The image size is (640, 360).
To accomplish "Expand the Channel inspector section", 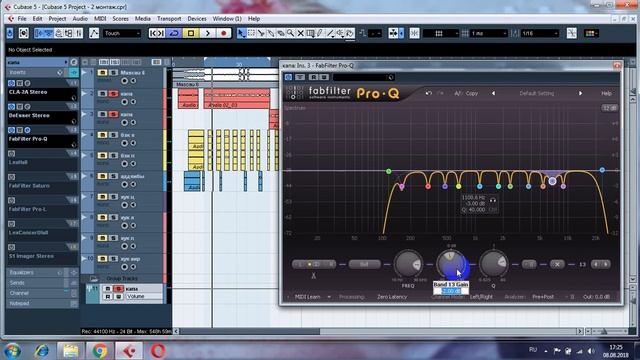I will click(42, 293).
